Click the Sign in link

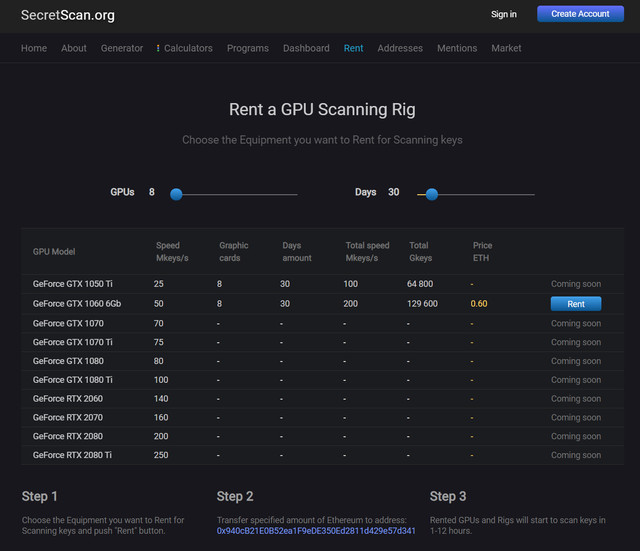click(x=504, y=14)
